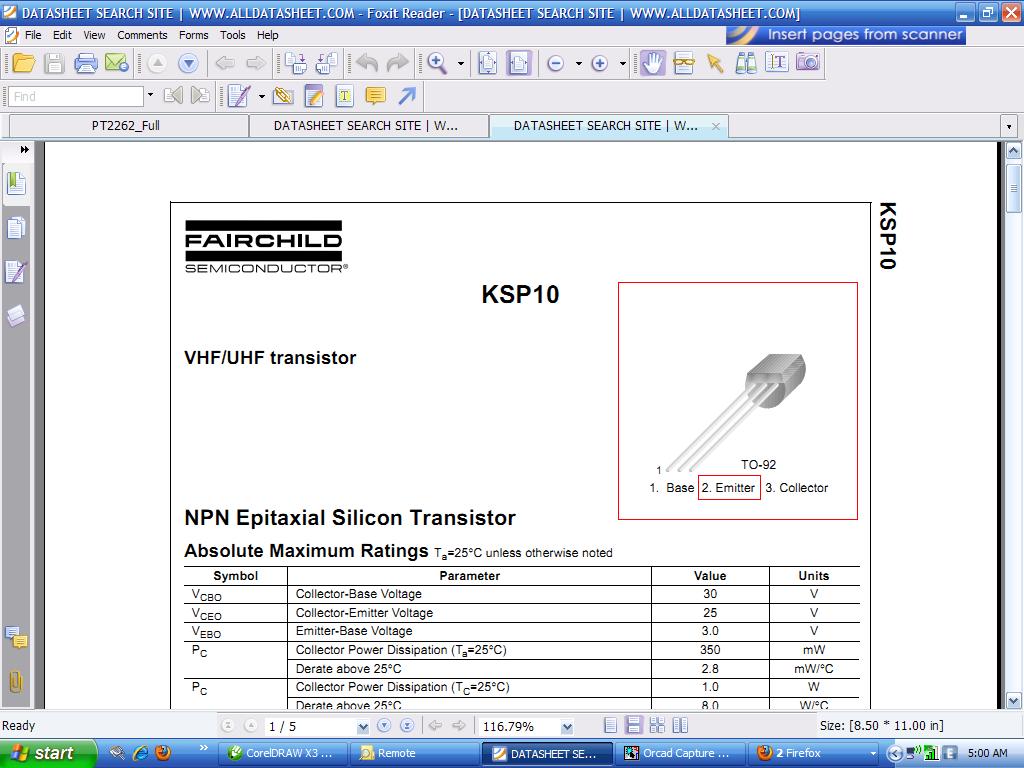Image resolution: width=1024 pixels, height=768 pixels.
Task: Click the Insert pages from scanner banner
Action: 846,35
